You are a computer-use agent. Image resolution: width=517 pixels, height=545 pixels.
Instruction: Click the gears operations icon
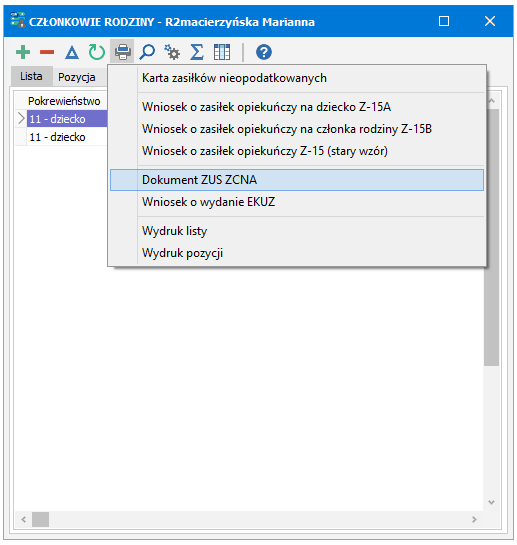(172, 52)
